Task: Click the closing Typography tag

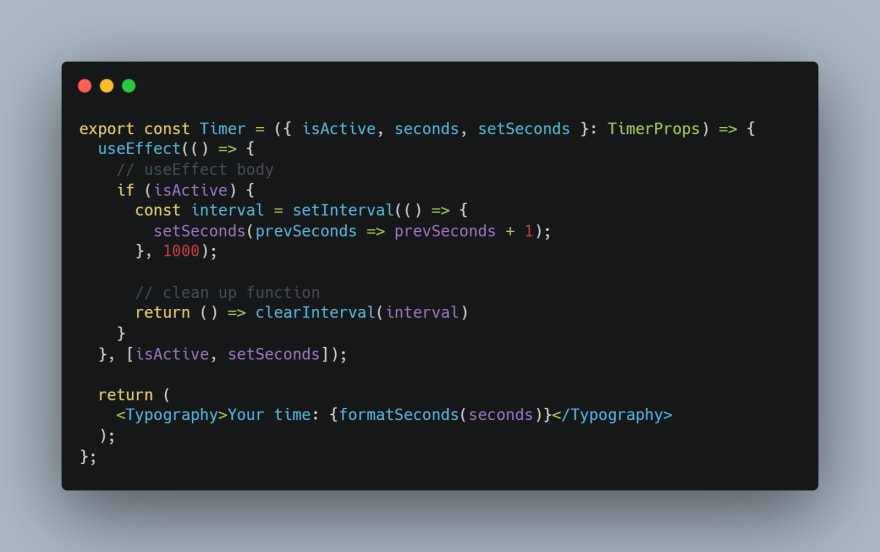Action: pyautogui.click(x=612, y=415)
